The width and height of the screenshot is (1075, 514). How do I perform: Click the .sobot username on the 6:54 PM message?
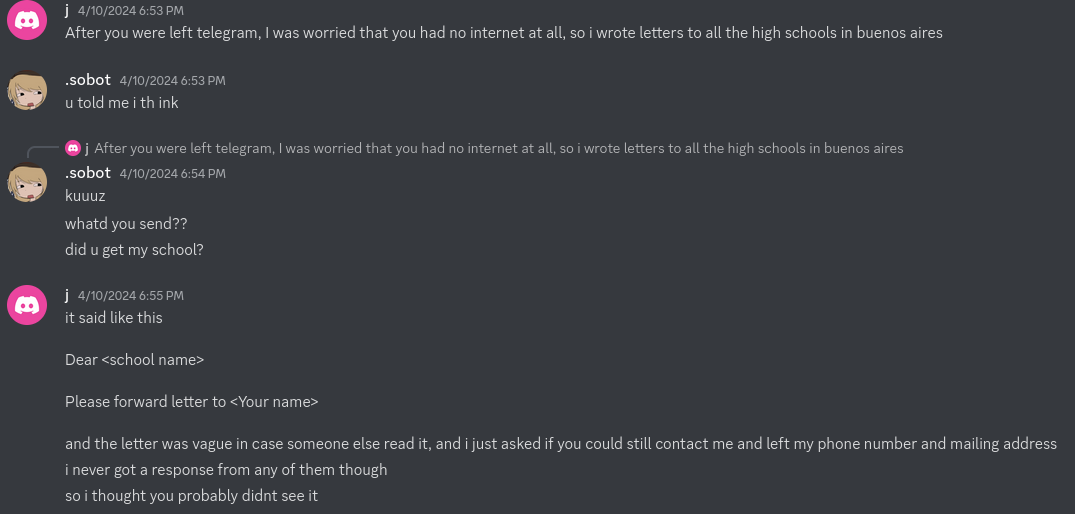point(88,173)
